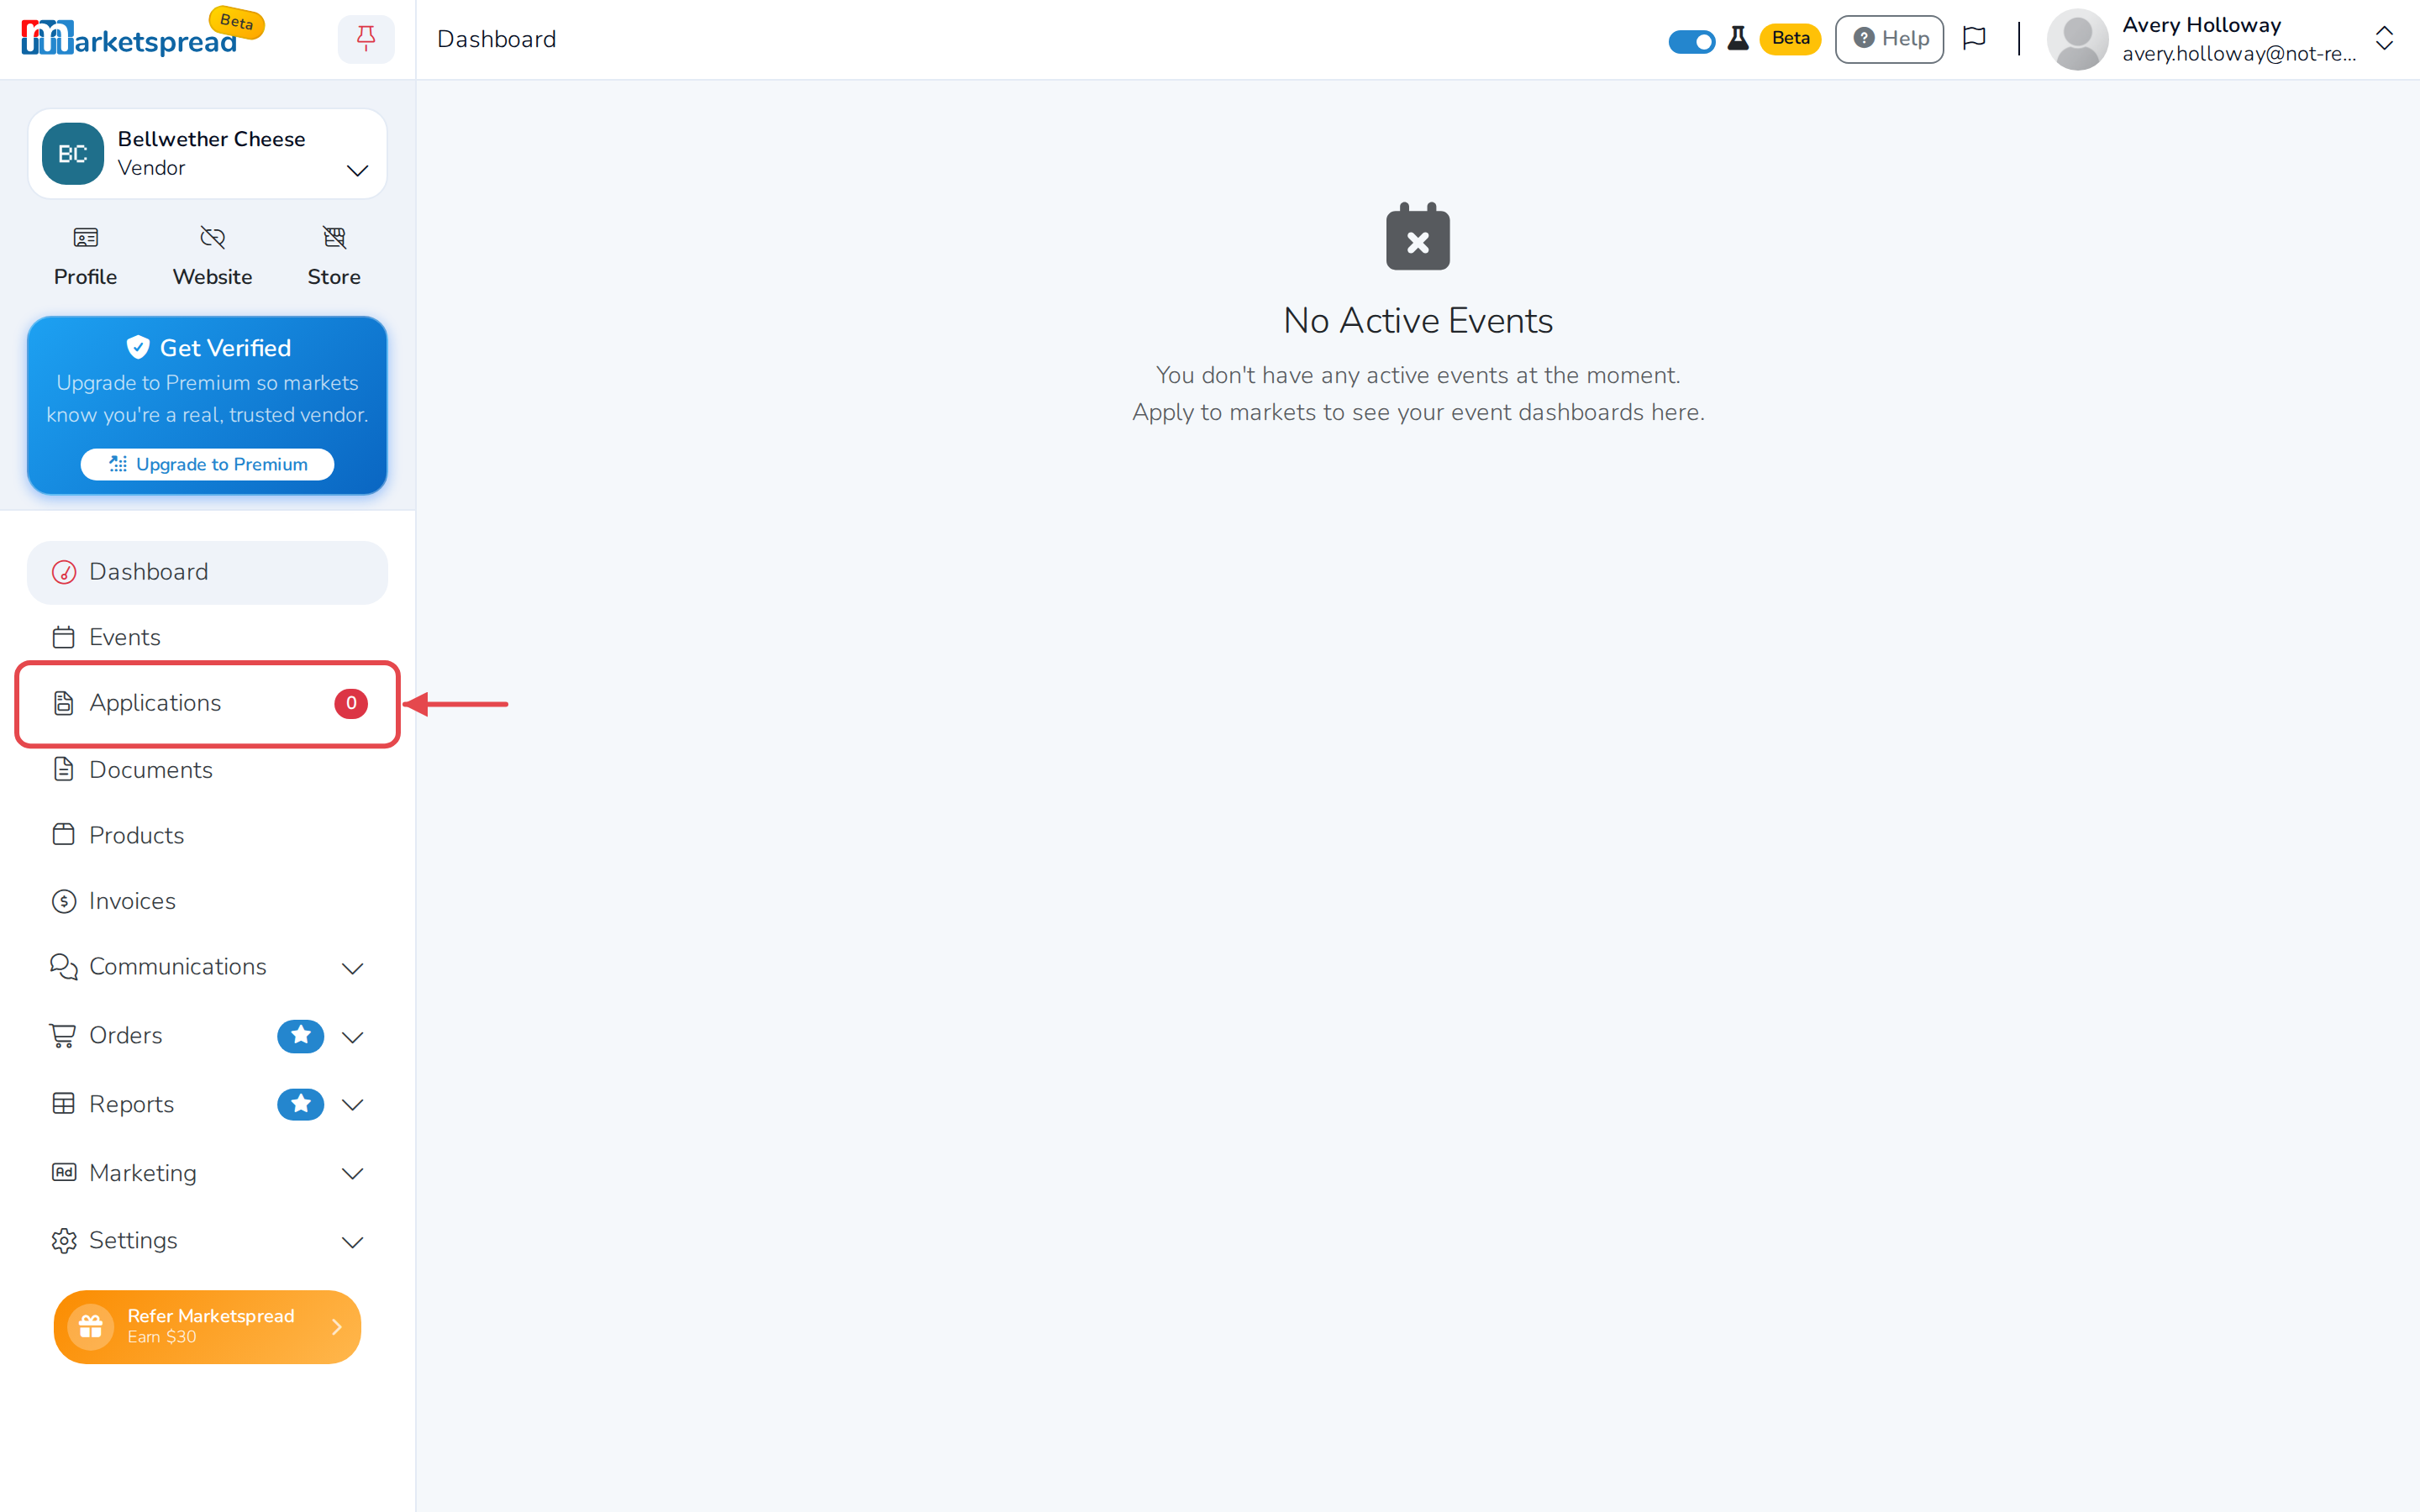This screenshot has height=1512, width=2420.
Task: Click the Marketing label in the sidebar
Action: pos(143,1173)
